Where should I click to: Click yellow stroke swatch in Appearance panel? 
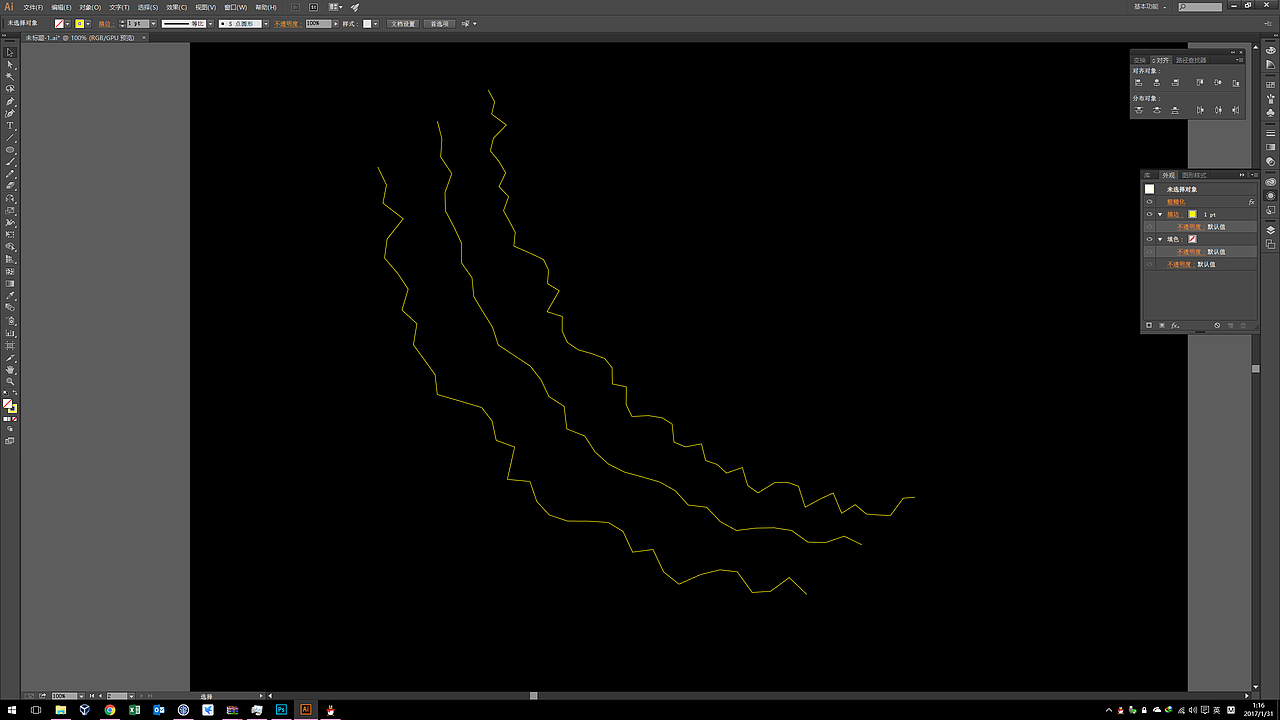(1193, 214)
